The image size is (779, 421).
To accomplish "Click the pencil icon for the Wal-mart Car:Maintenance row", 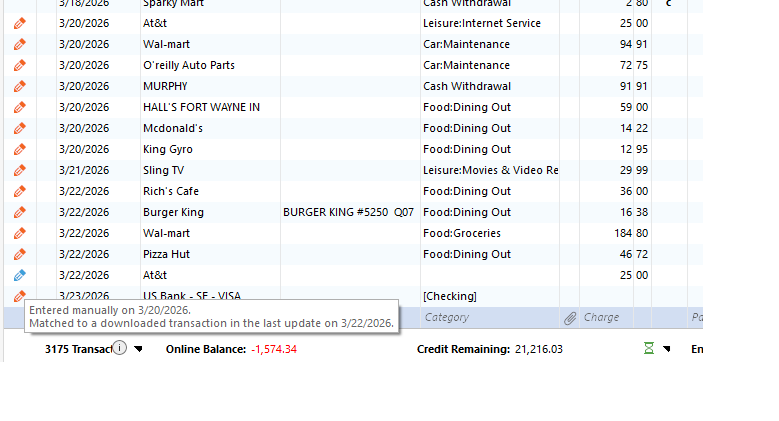I will pyautogui.click(x=19, y=44).
